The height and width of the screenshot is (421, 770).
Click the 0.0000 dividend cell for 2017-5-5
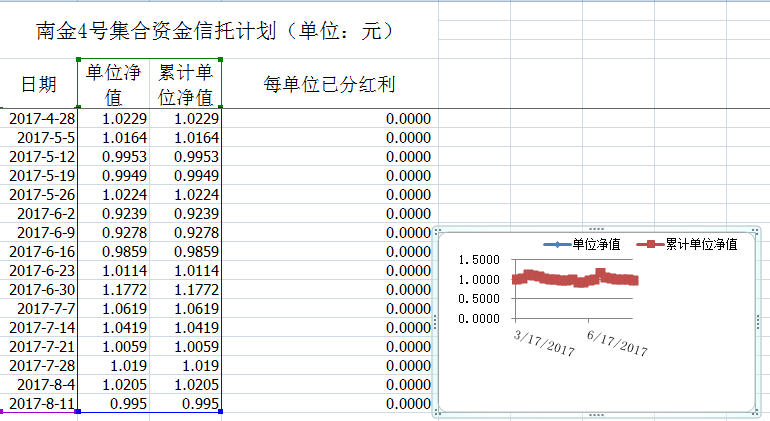(329, 138)
